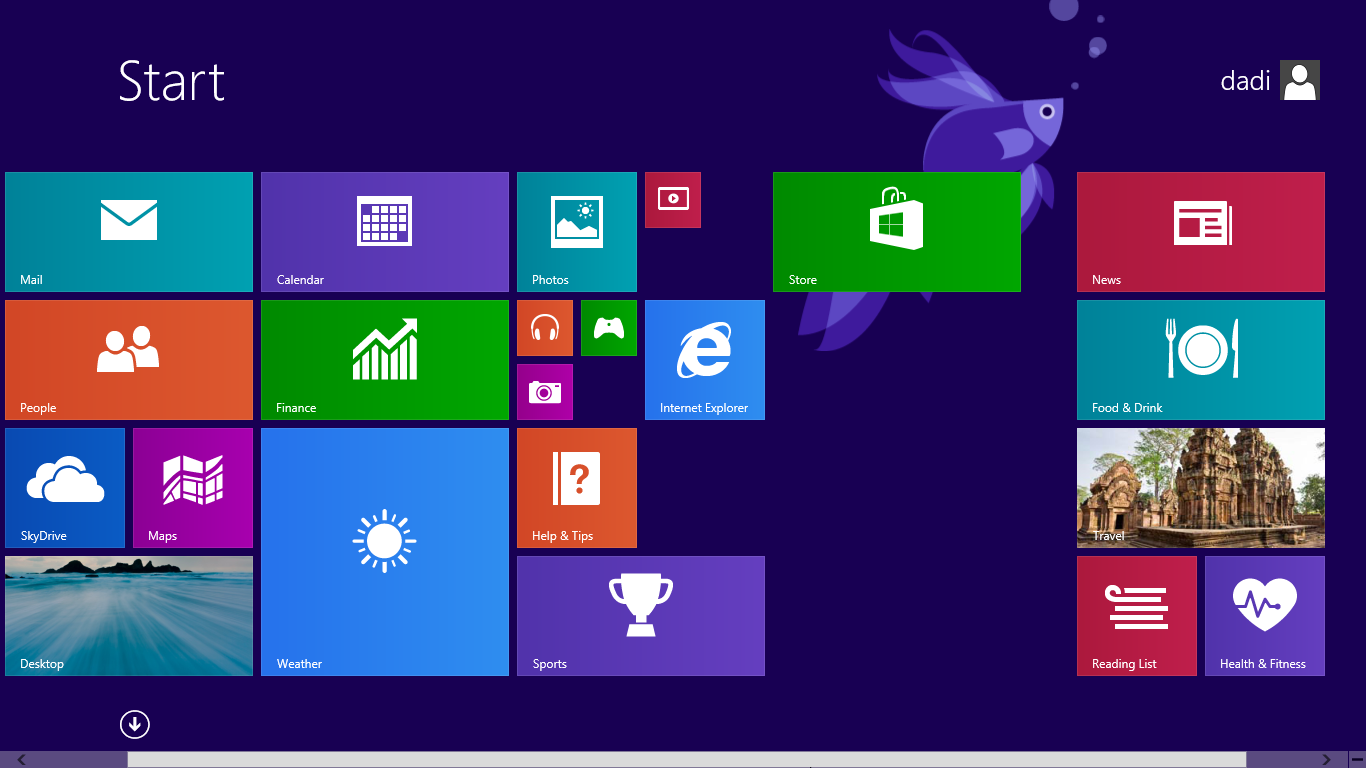Launch the People tile

129,360
